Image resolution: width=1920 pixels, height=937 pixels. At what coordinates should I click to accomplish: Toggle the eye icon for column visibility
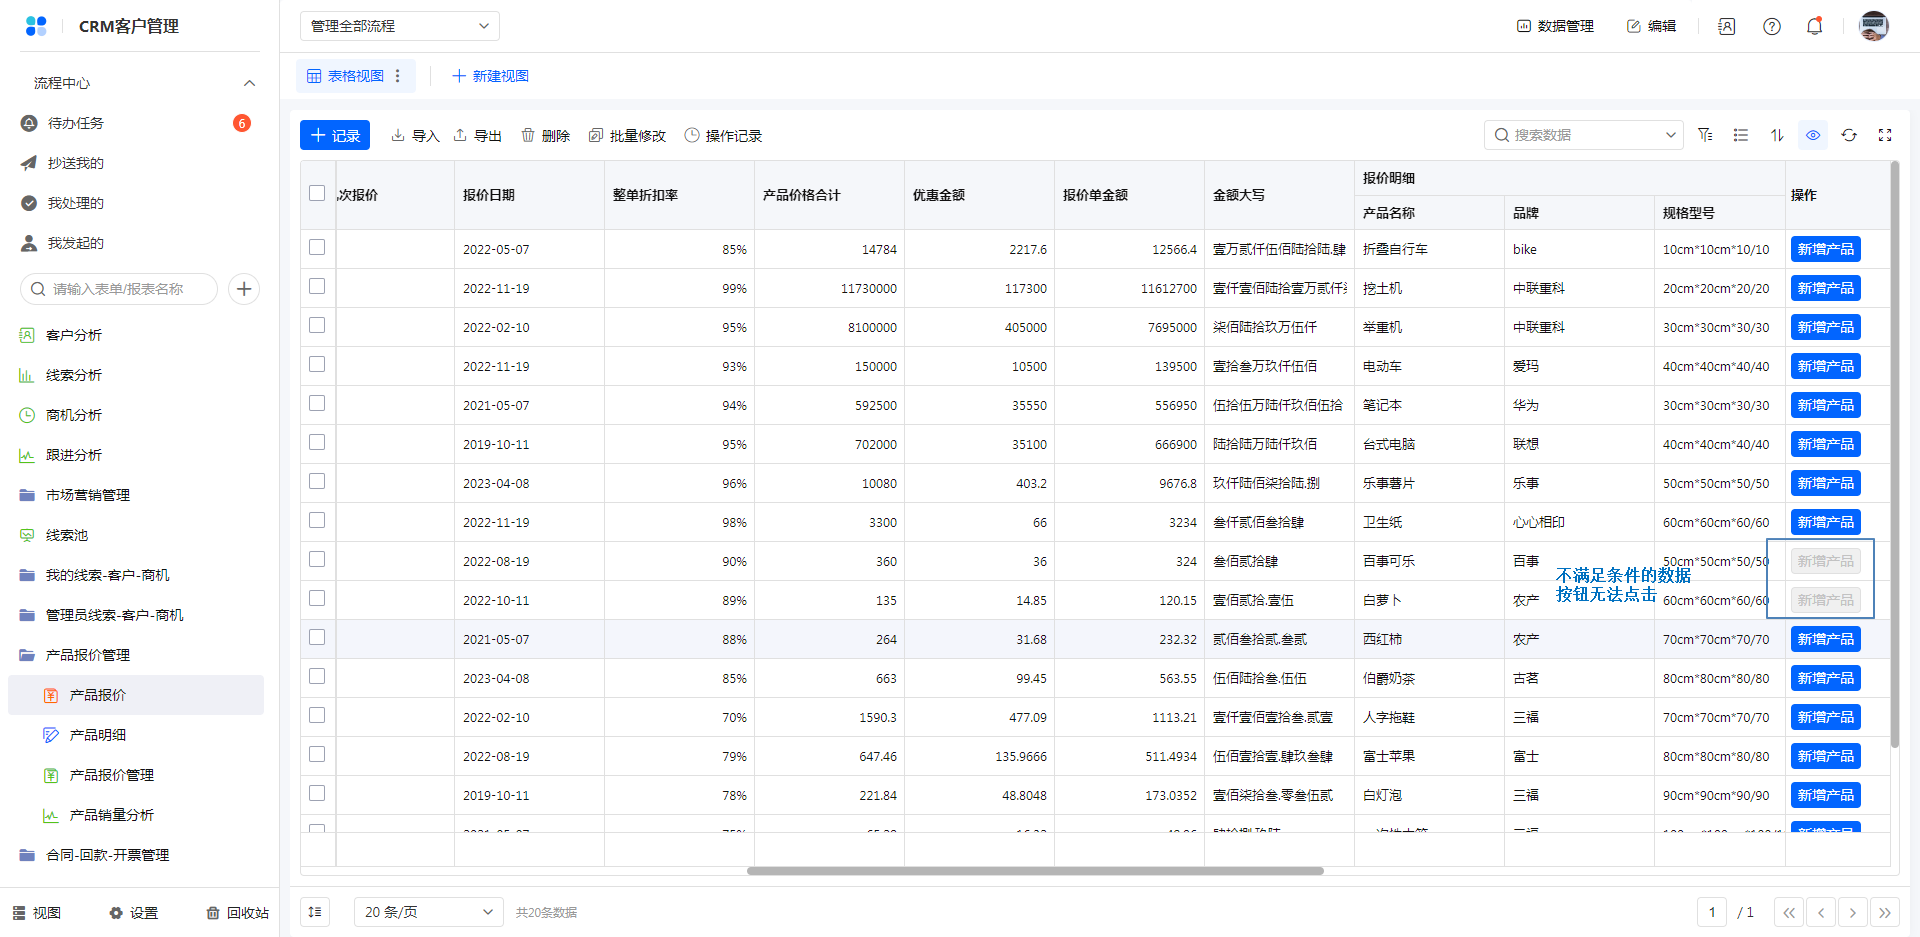(x=1813, y=135)
